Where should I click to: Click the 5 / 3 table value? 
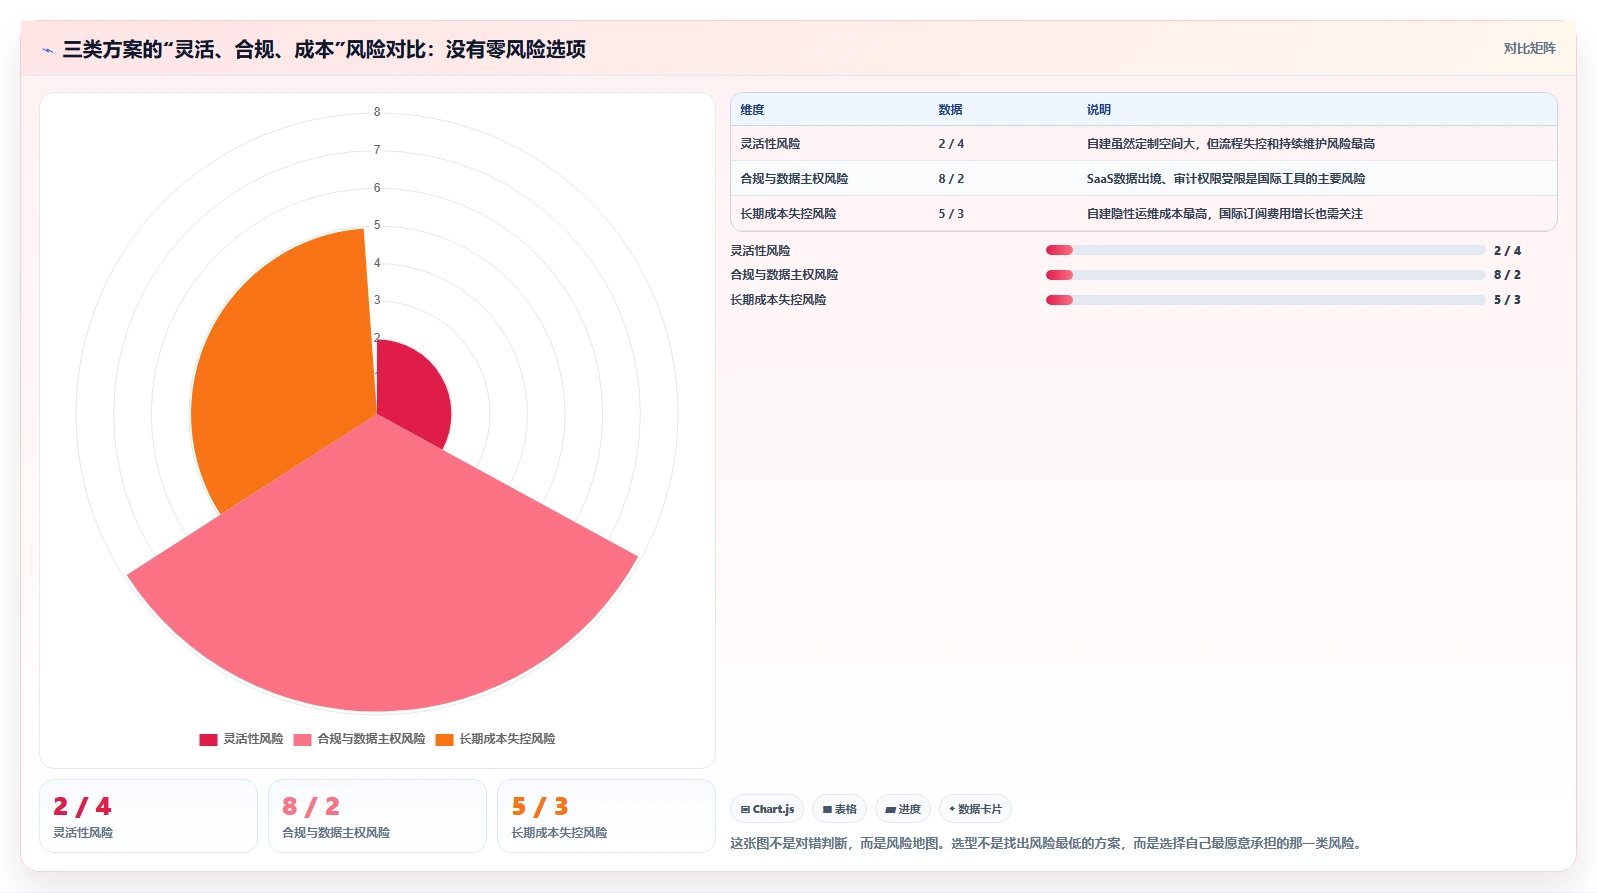pos(951,214)
